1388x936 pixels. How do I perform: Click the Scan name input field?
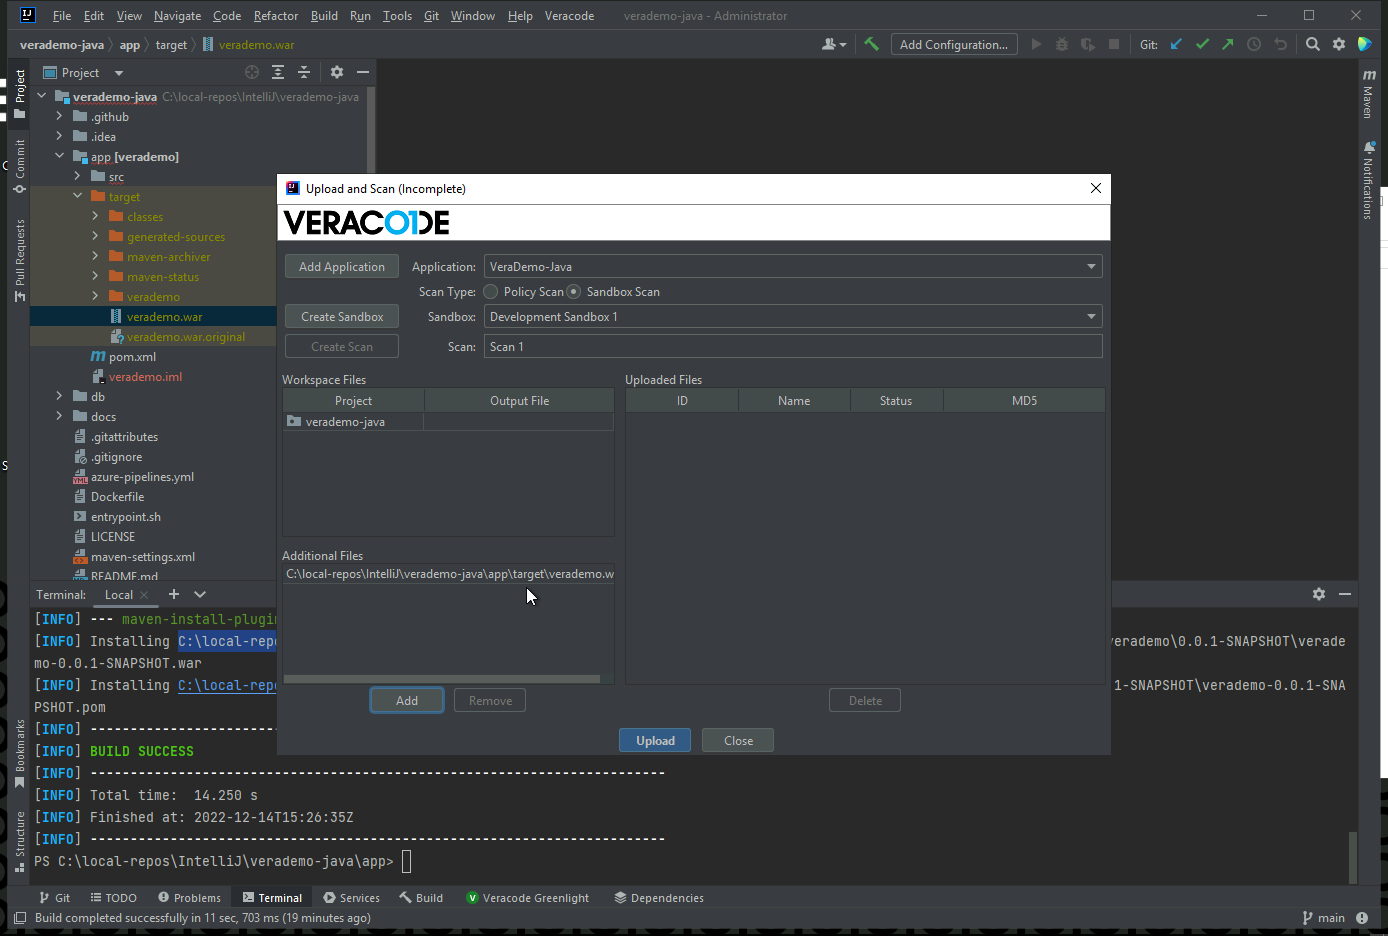(x=793, y=347)
